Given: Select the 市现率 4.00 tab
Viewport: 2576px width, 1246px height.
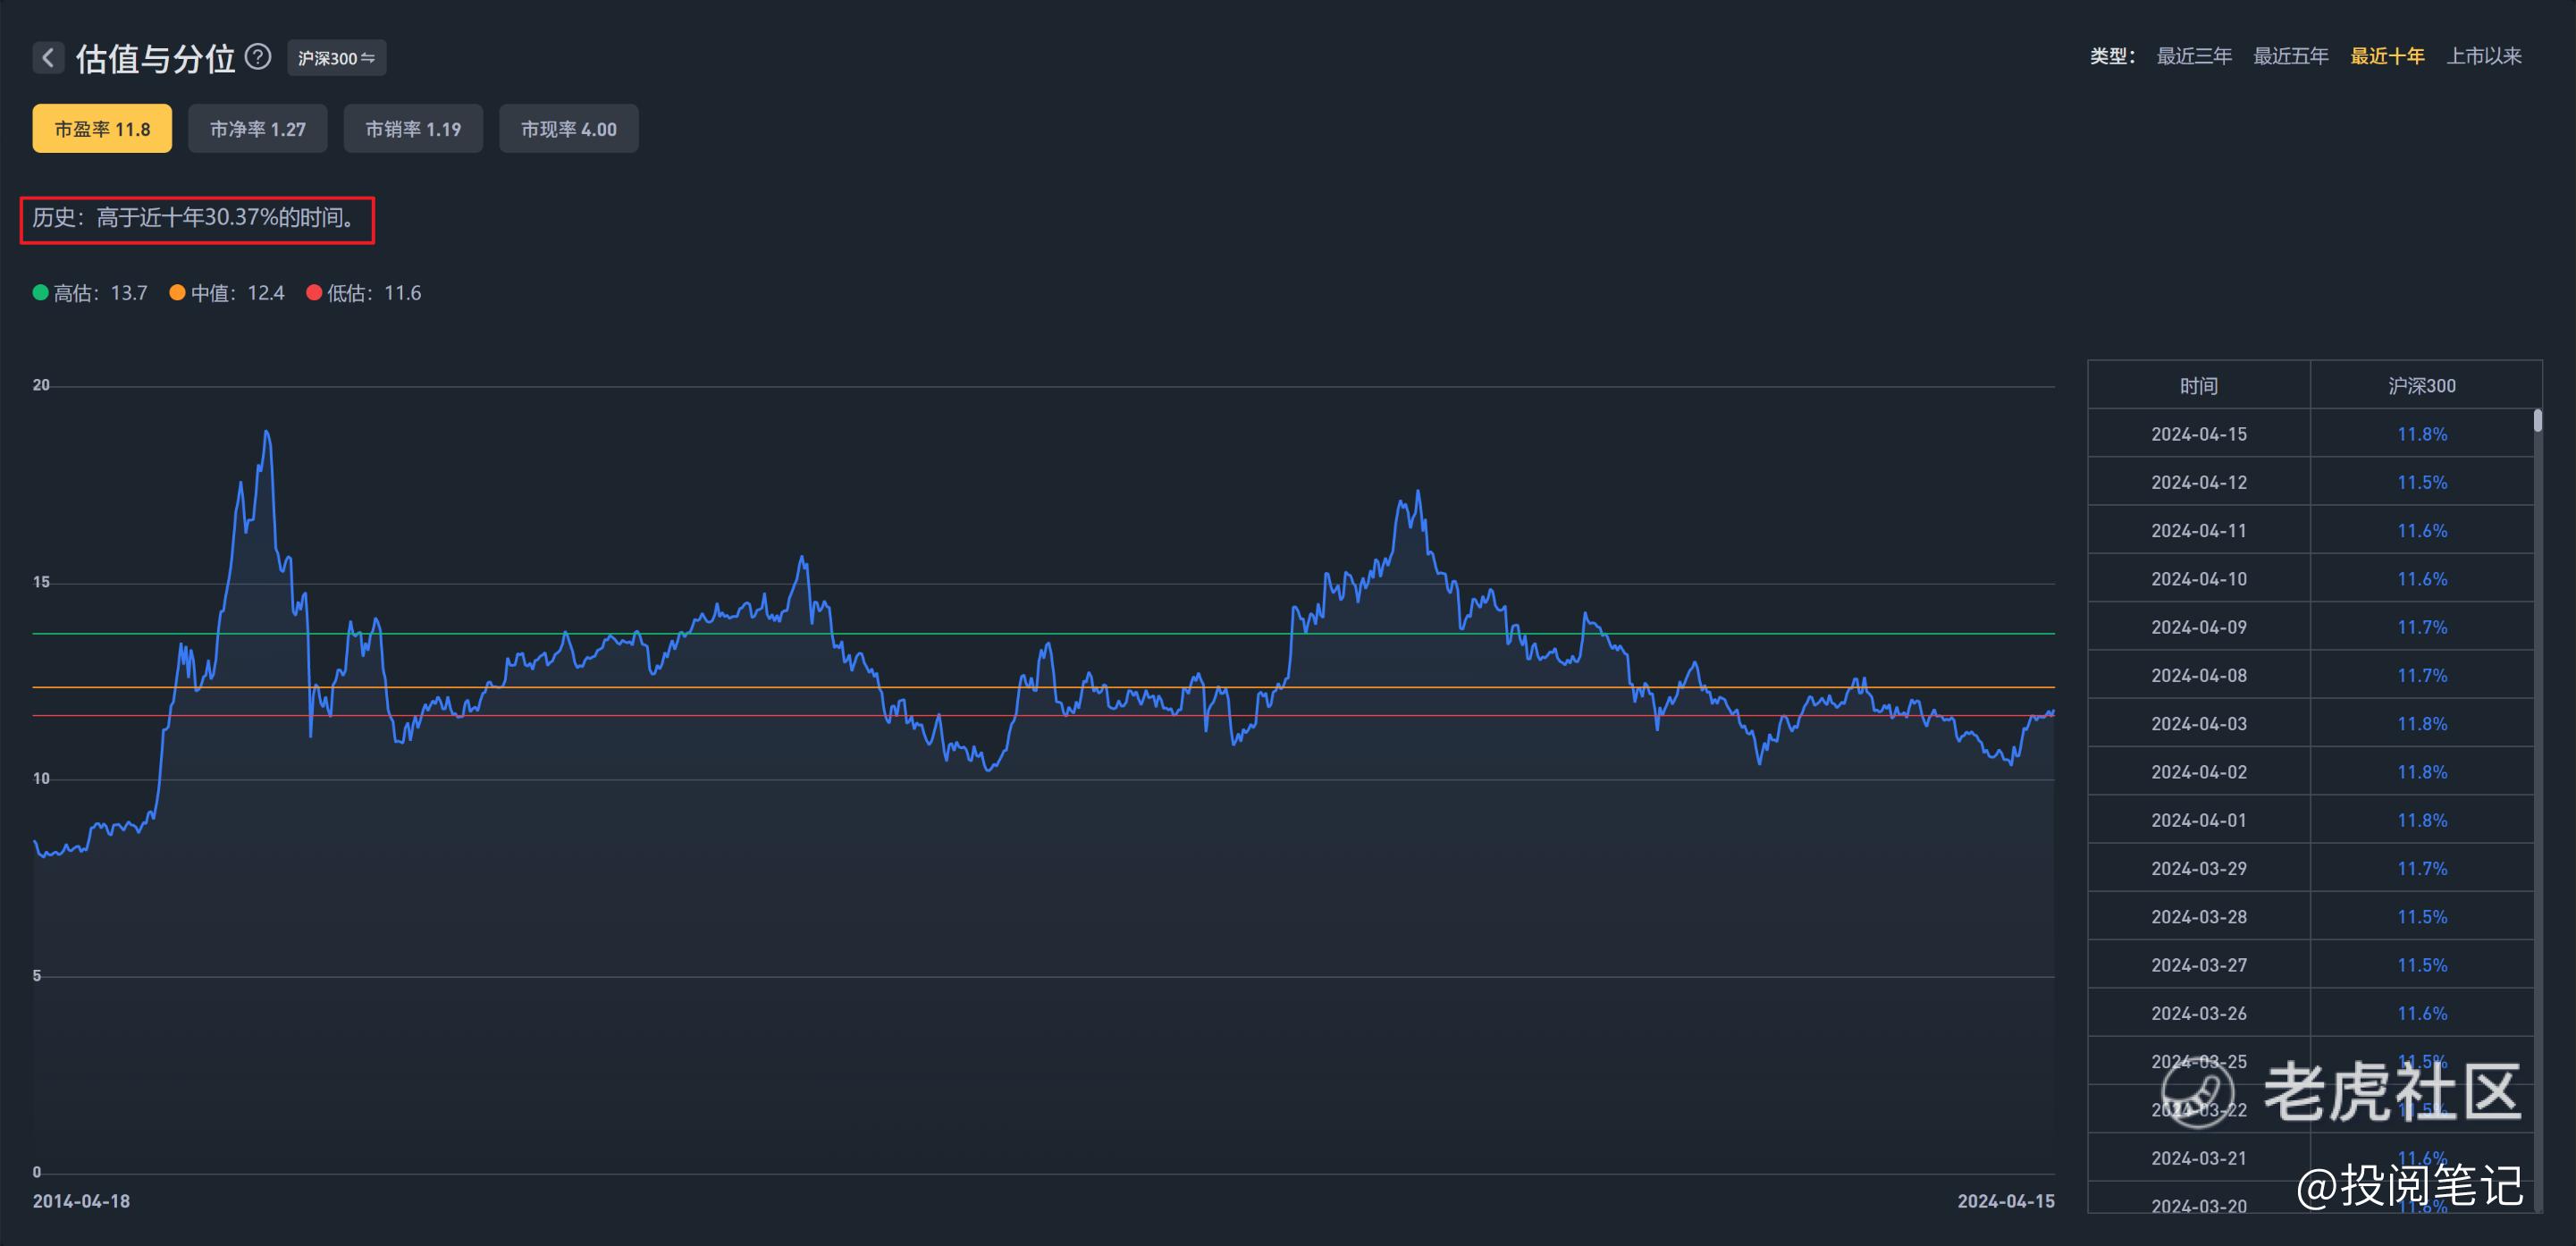Looking at the screenshot, I should 569,129.
